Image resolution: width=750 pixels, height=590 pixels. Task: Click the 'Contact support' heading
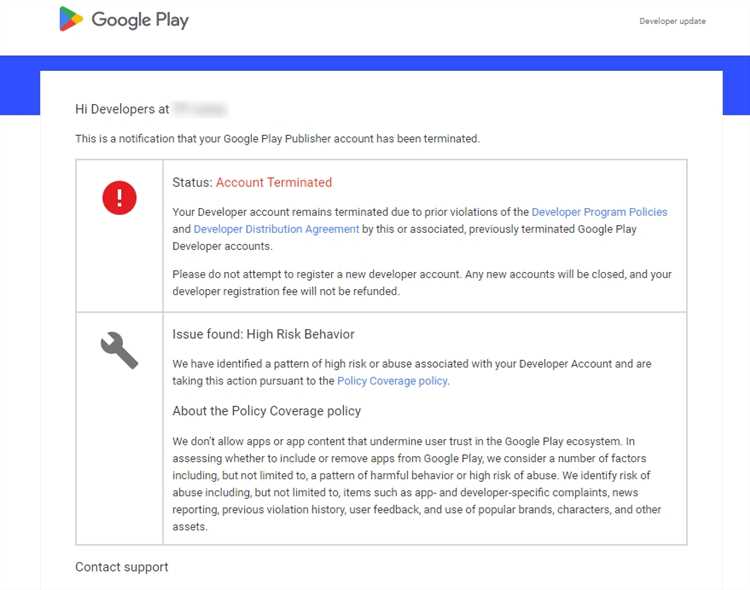[121, 567]
